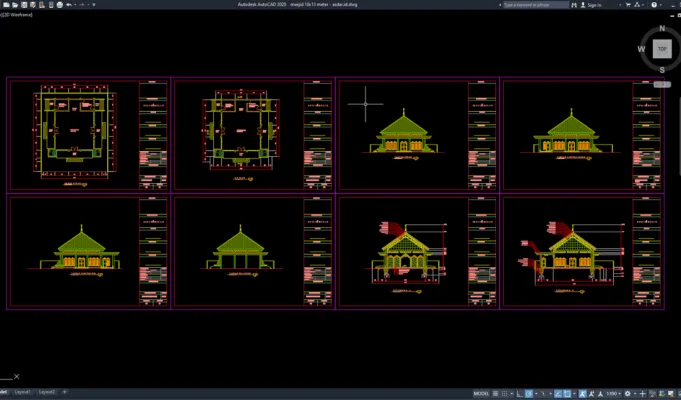Open the WCS coordinate system dropdown below ViewCube
681x400 pixels.
662,84
